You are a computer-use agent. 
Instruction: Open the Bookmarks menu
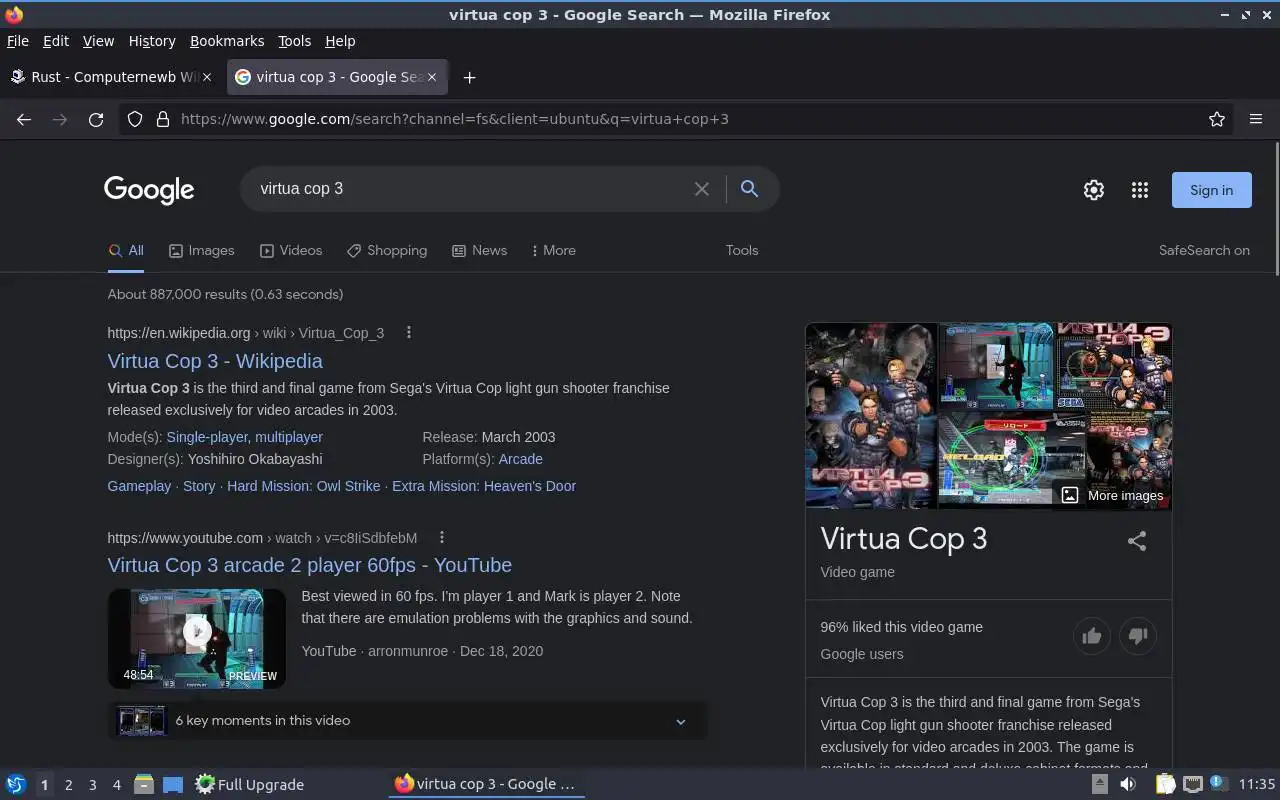pos(227,41)
